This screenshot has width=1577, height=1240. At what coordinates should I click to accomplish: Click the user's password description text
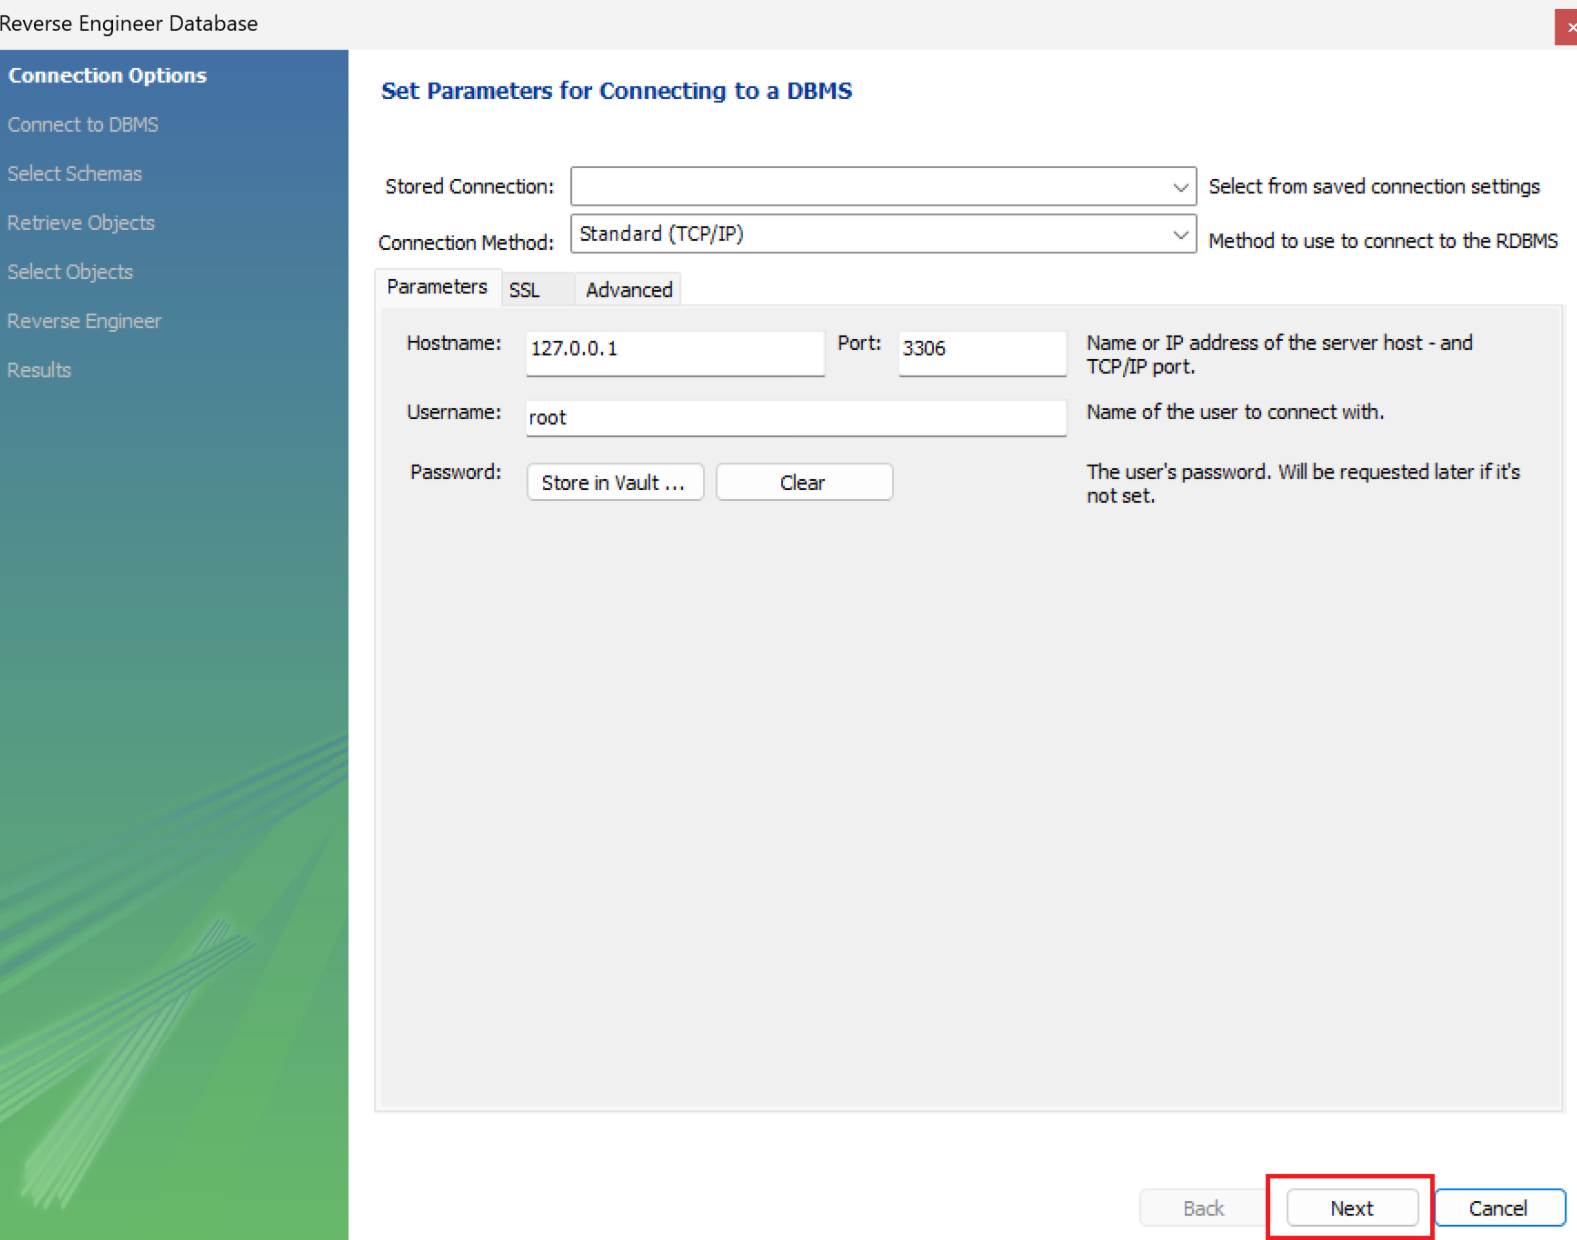[1303, 484]
